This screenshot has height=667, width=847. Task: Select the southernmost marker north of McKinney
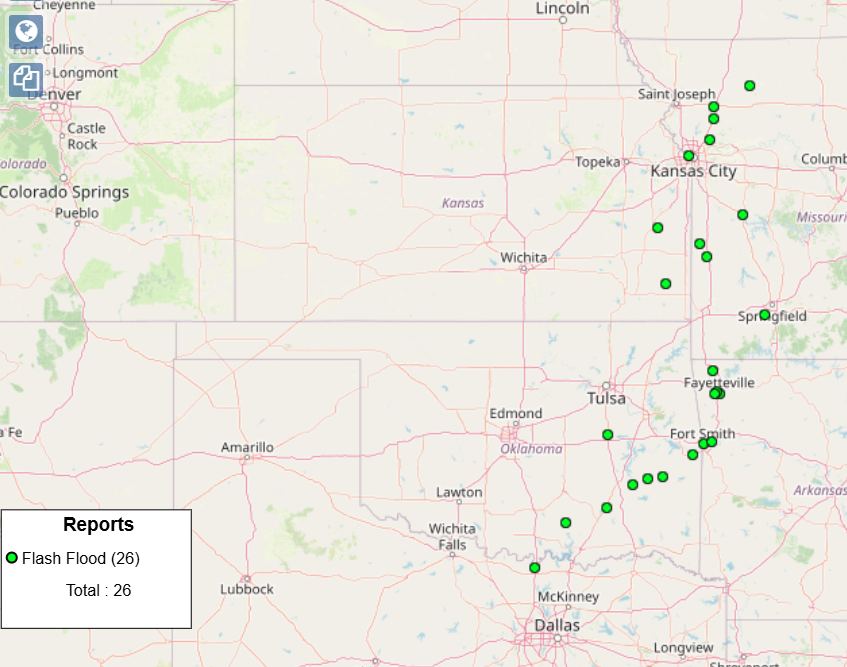535,568
